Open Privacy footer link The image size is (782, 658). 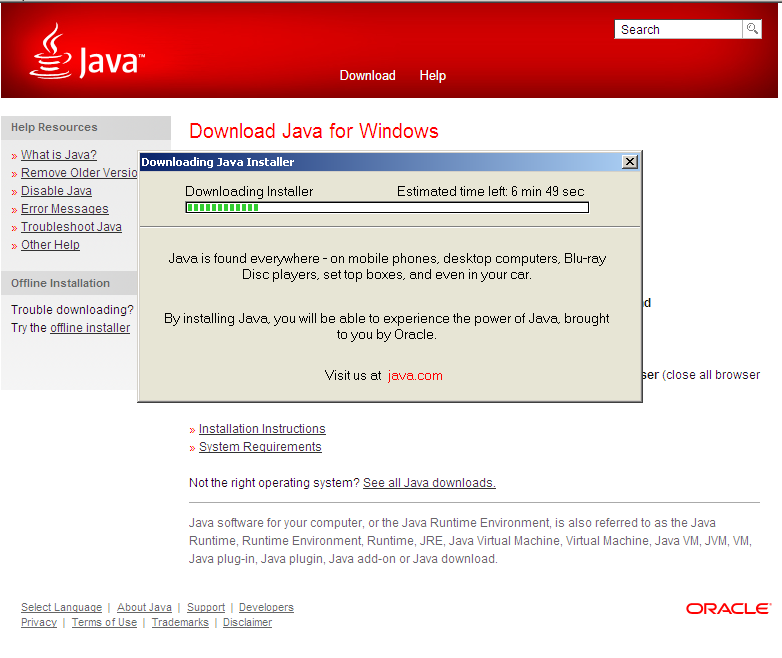click(39, 622)
